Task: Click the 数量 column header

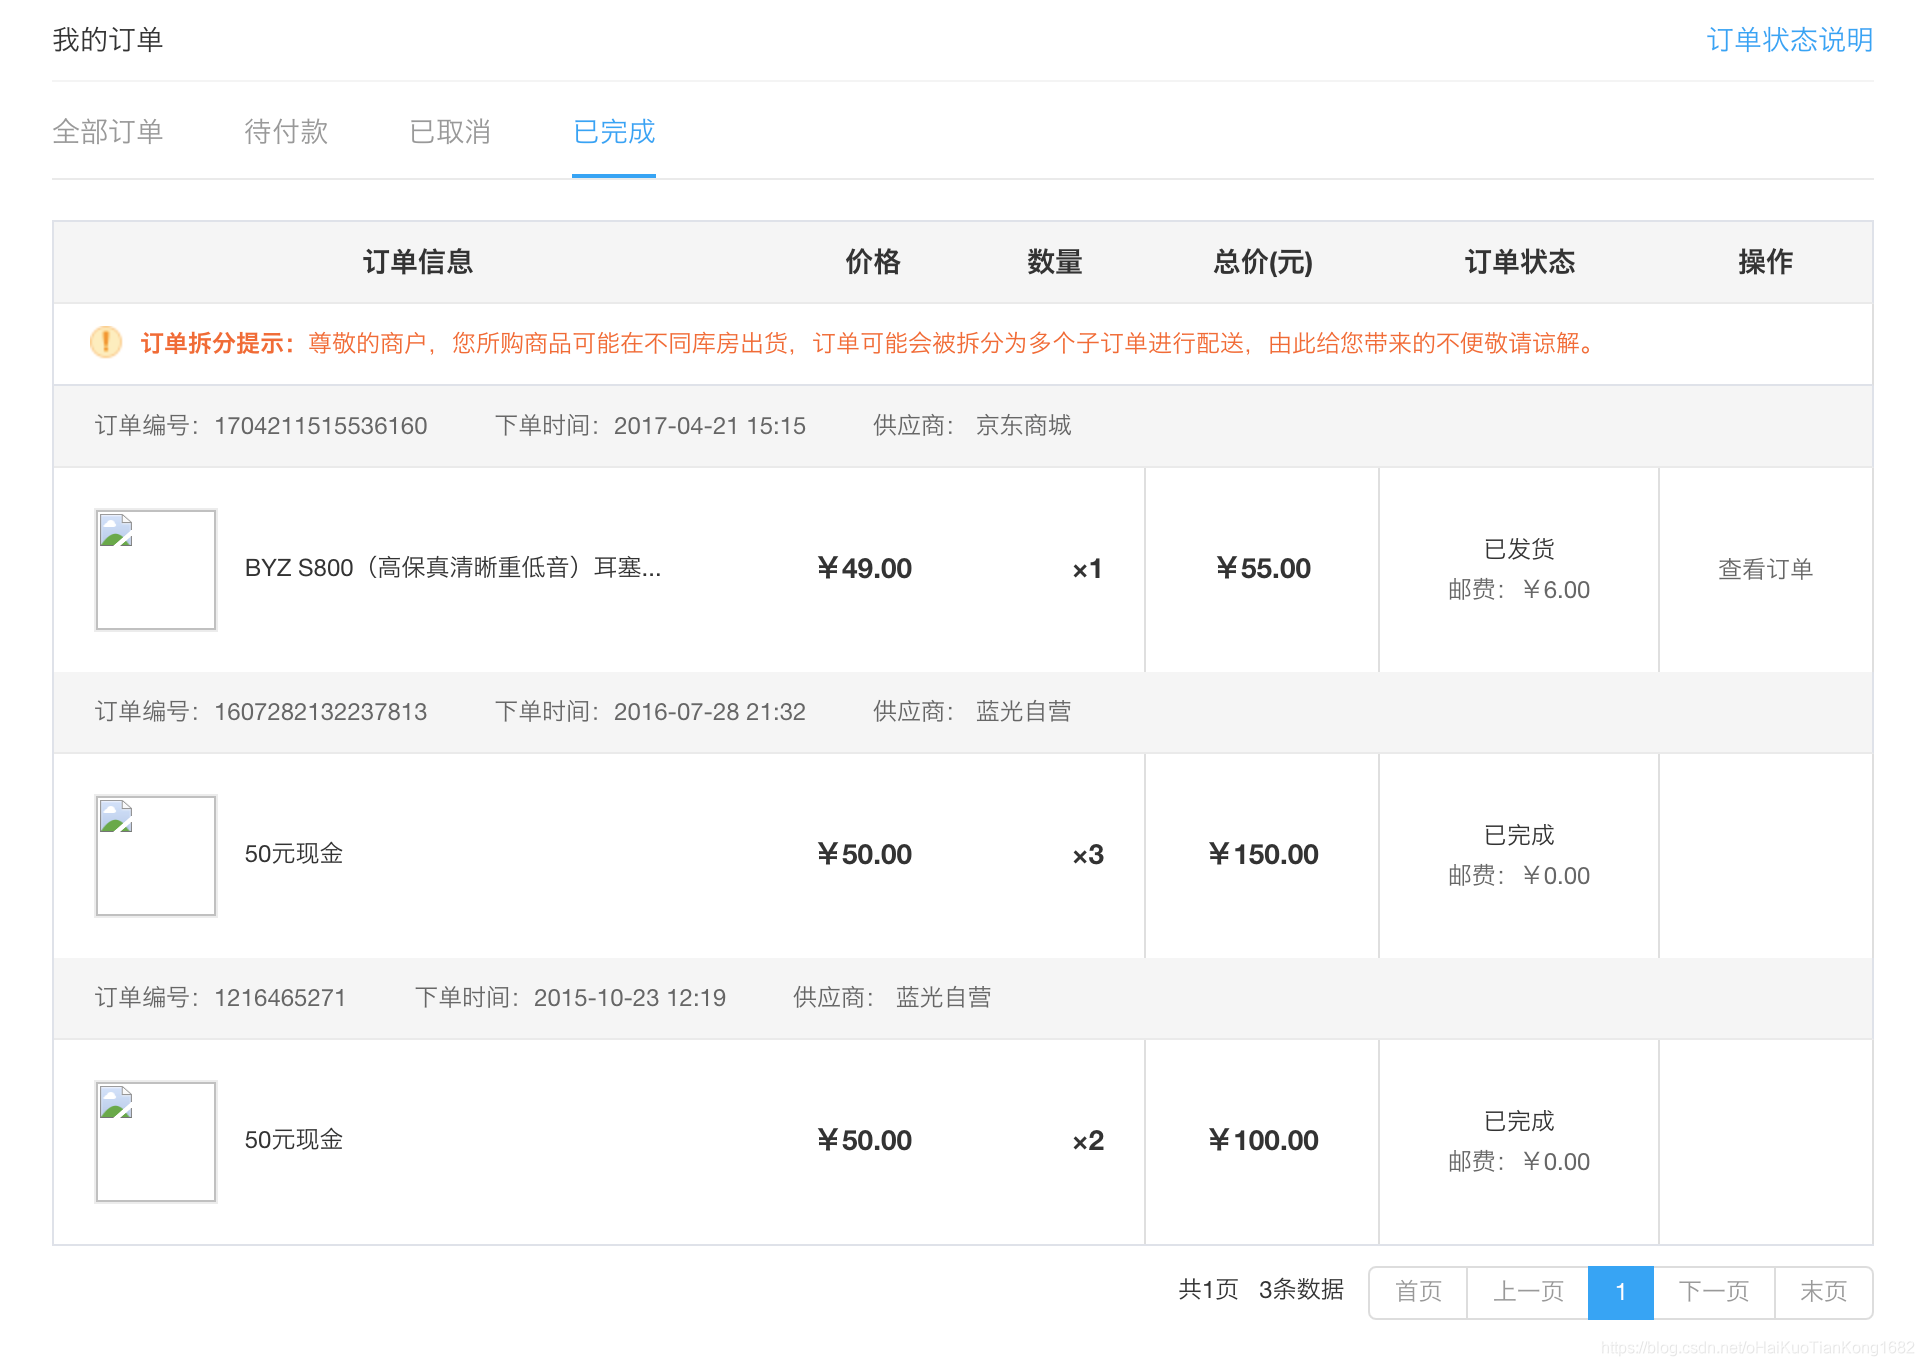Action: tap(1055, 262)
